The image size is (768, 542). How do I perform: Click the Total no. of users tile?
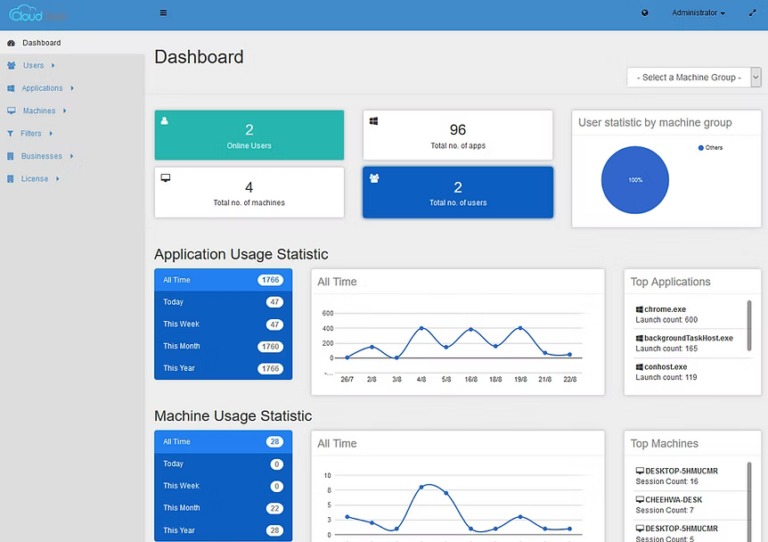(x=457, y=192)
